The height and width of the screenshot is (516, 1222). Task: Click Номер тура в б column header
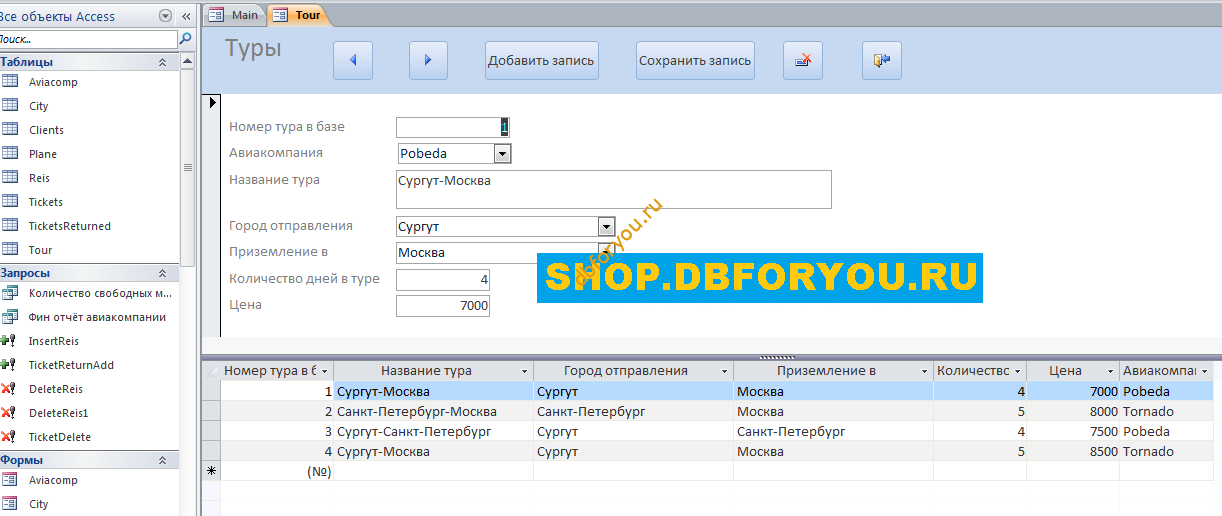(277, 371)
